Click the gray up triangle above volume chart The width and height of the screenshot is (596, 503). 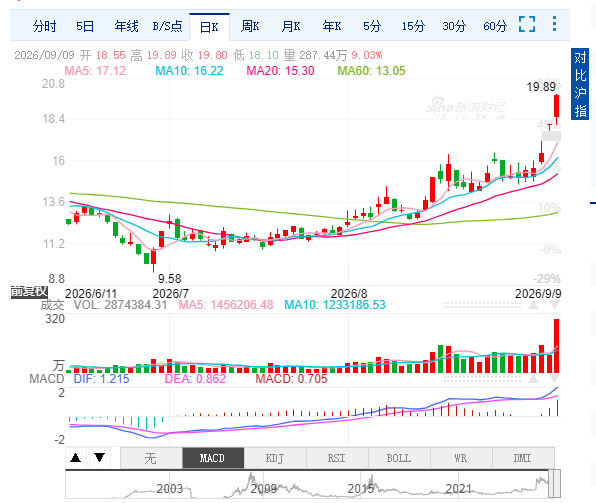[x=534, y=305]
